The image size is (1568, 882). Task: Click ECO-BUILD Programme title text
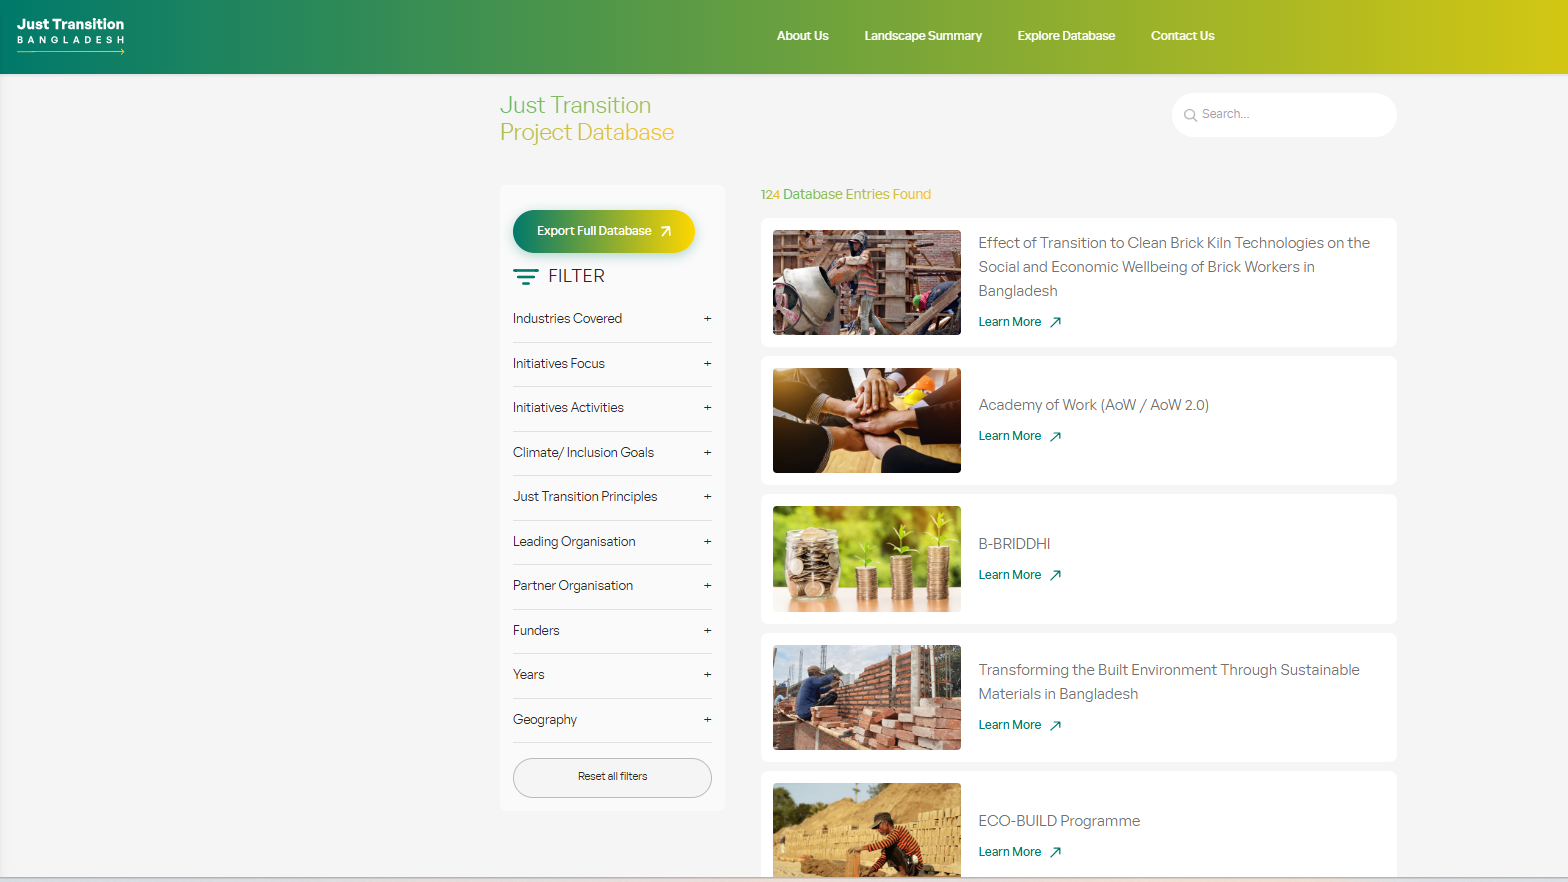(x=1059, y=821)
